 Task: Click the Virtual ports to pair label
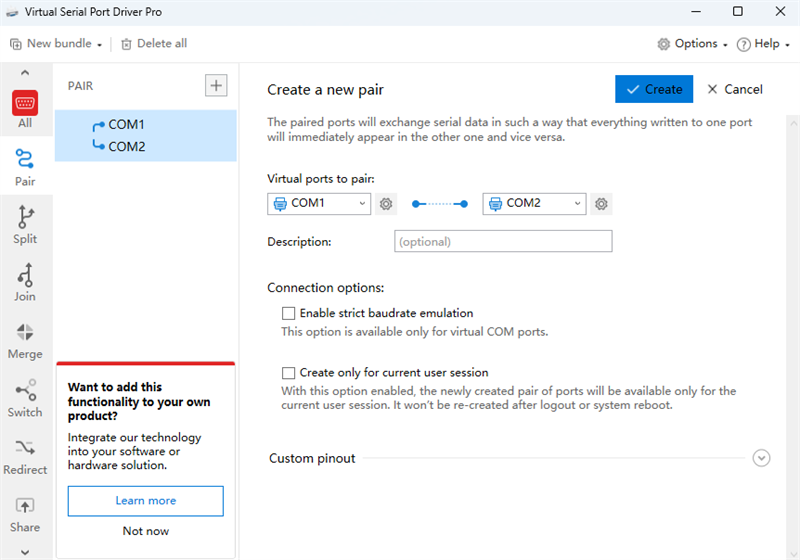[321, 179]
